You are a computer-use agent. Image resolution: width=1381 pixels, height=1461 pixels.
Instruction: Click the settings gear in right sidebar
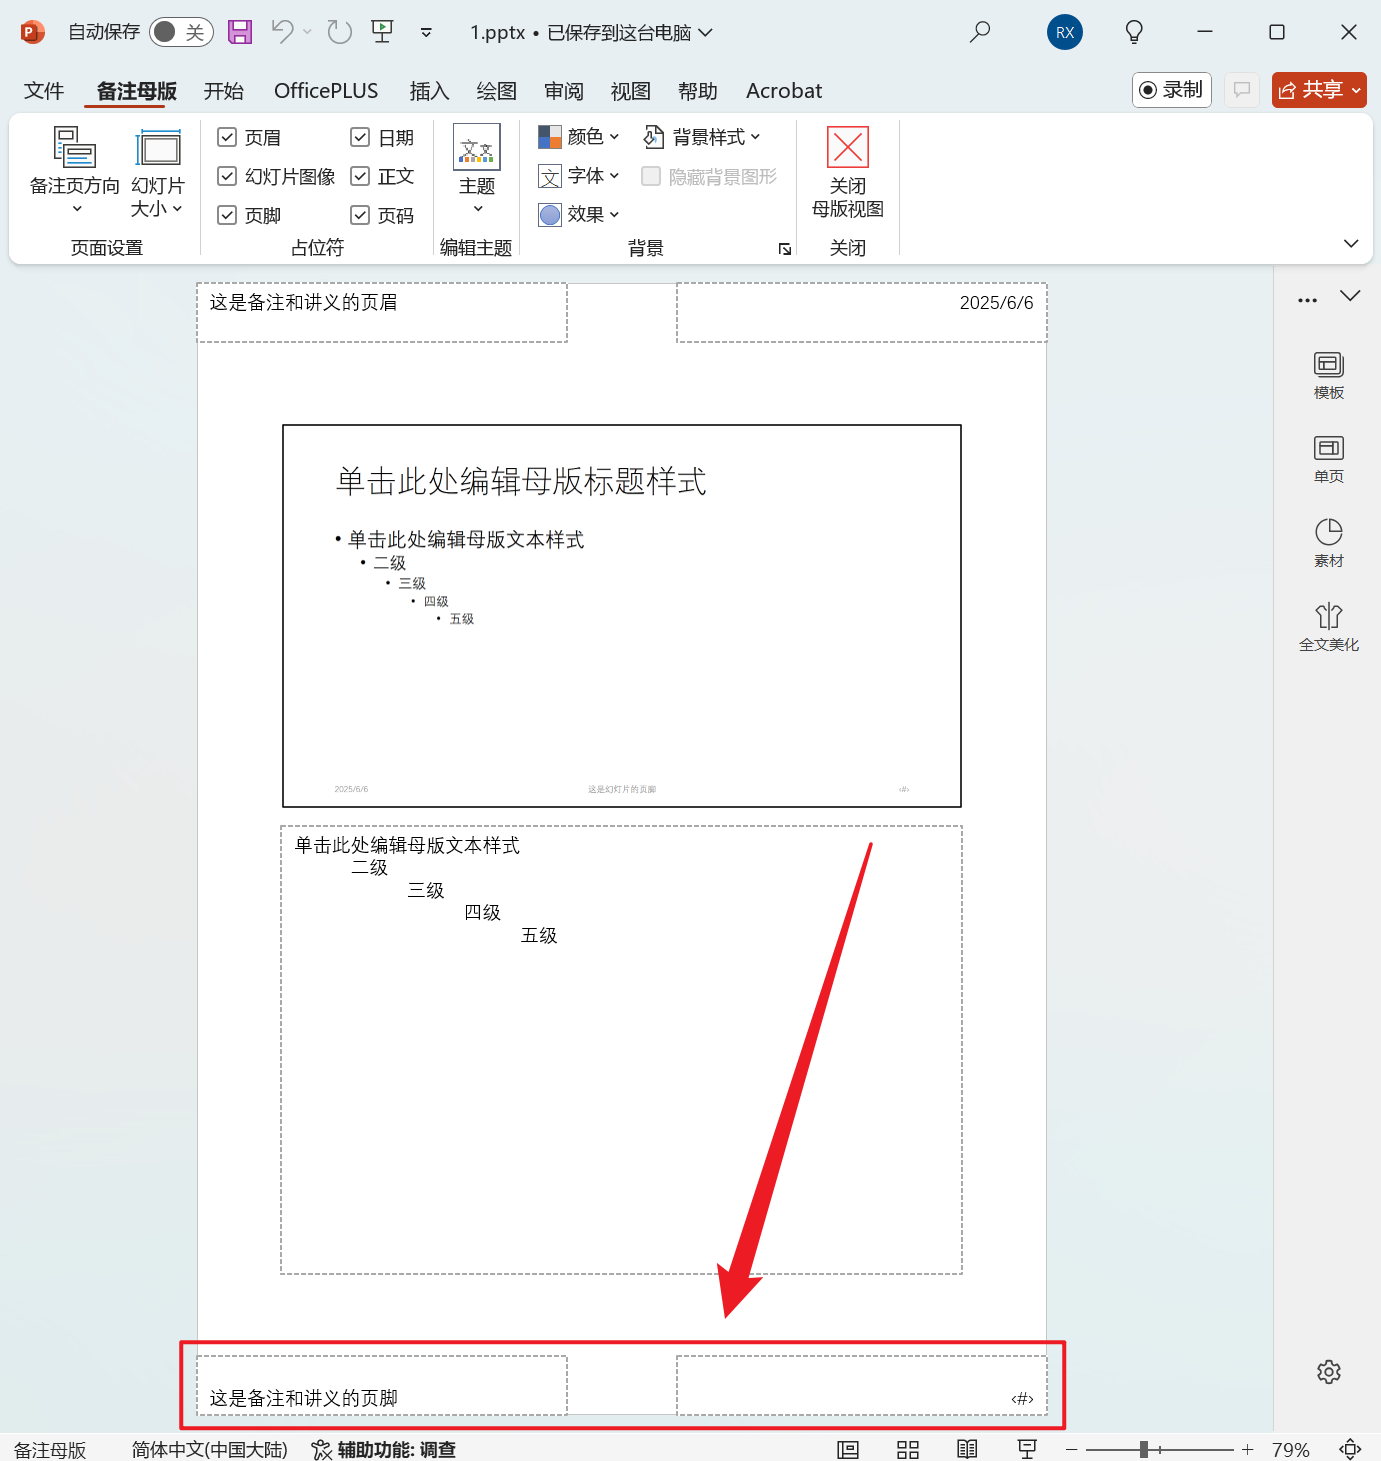tap(1328, 1372)
